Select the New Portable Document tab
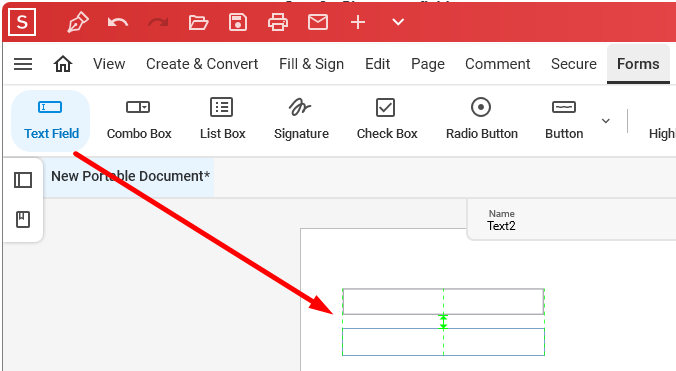Viewport: 676px width, 371px height. [130, 176]
